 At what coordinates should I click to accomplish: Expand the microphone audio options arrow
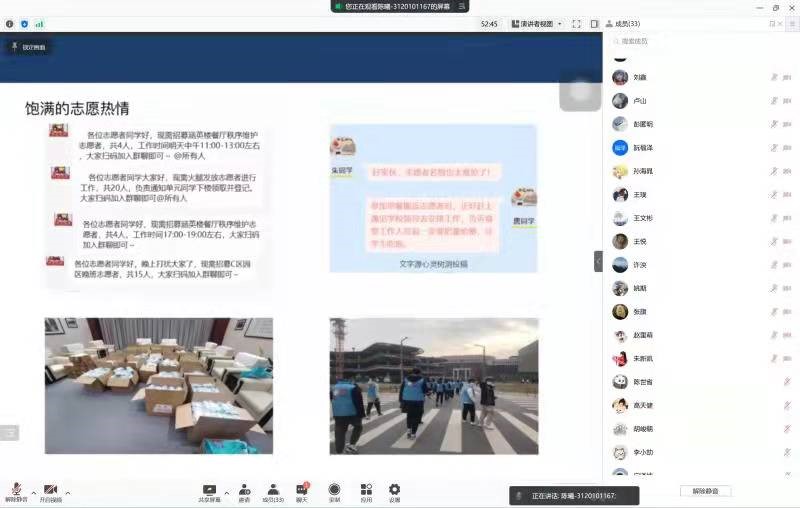33,492
